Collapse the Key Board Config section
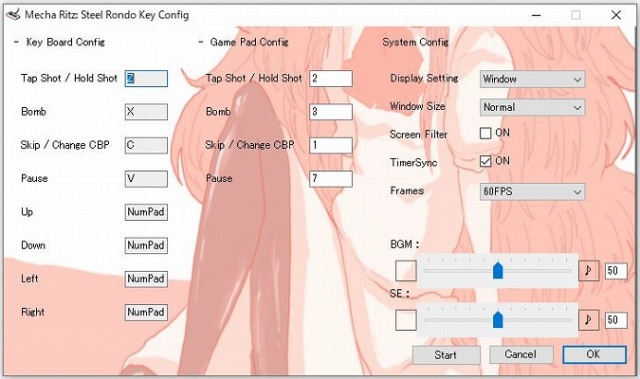The height and width of the screenshot is (379, 640). [x=16, y=42]
